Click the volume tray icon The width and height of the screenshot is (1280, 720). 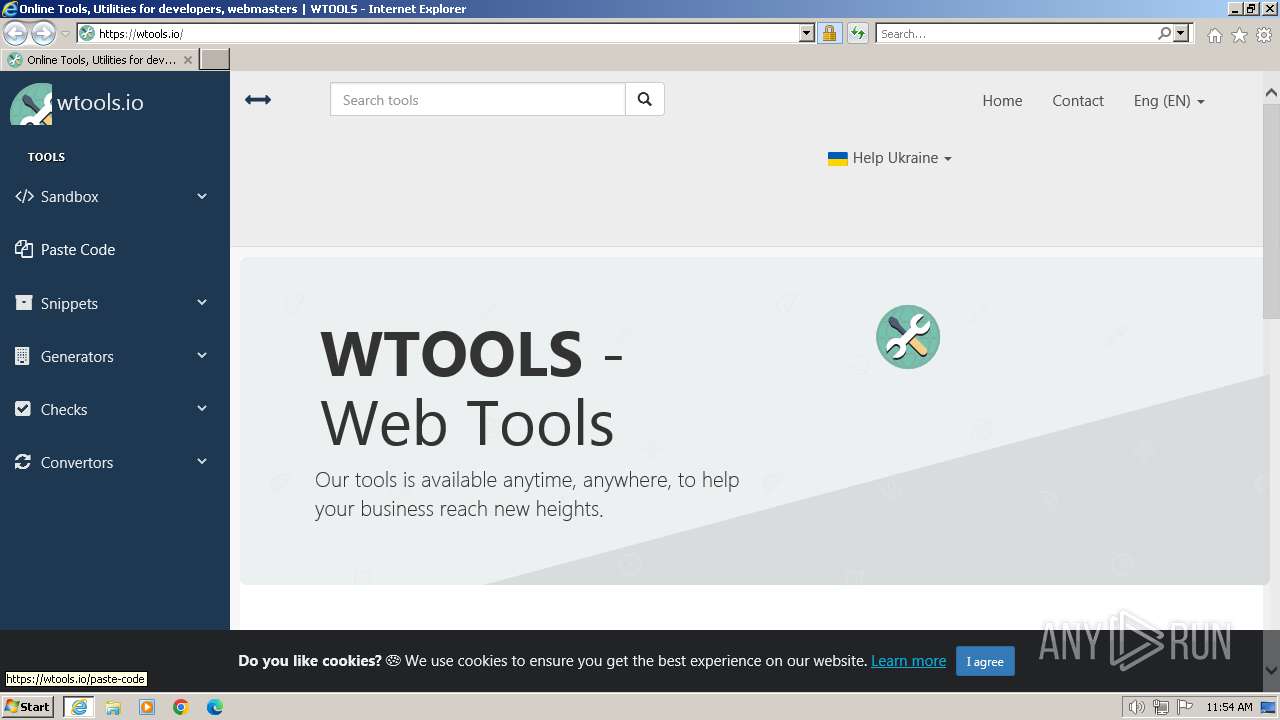(1136, 707)
